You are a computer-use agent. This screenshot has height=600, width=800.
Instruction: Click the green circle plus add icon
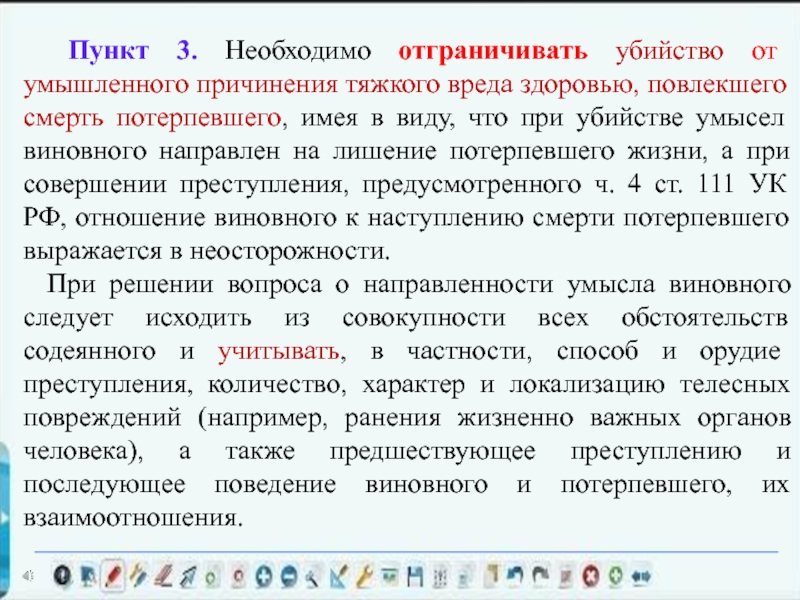[x=616, y=576]
